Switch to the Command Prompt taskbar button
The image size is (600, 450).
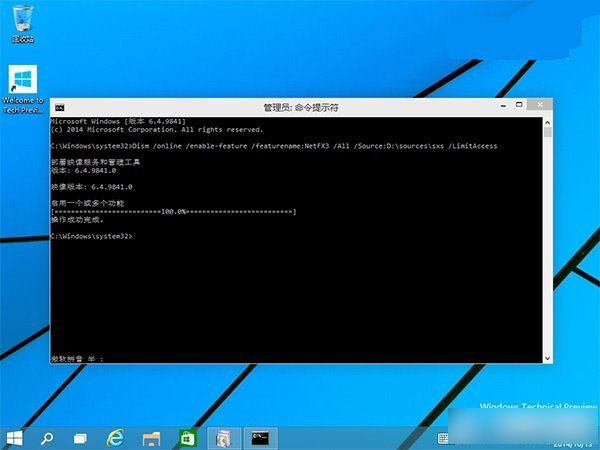coord(261,438)
